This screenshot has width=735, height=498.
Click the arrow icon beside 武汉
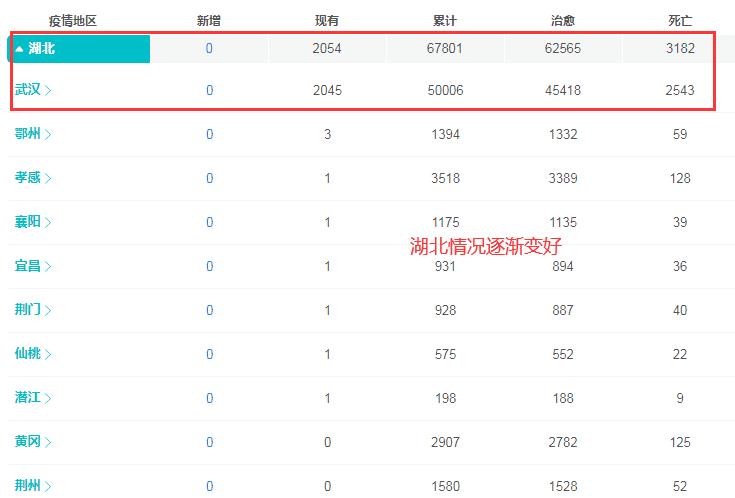tap(49, 91)
